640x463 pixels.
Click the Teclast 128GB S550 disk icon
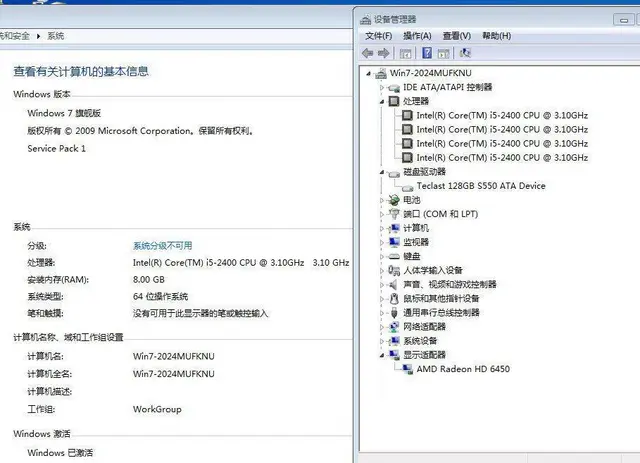(407, 187)
